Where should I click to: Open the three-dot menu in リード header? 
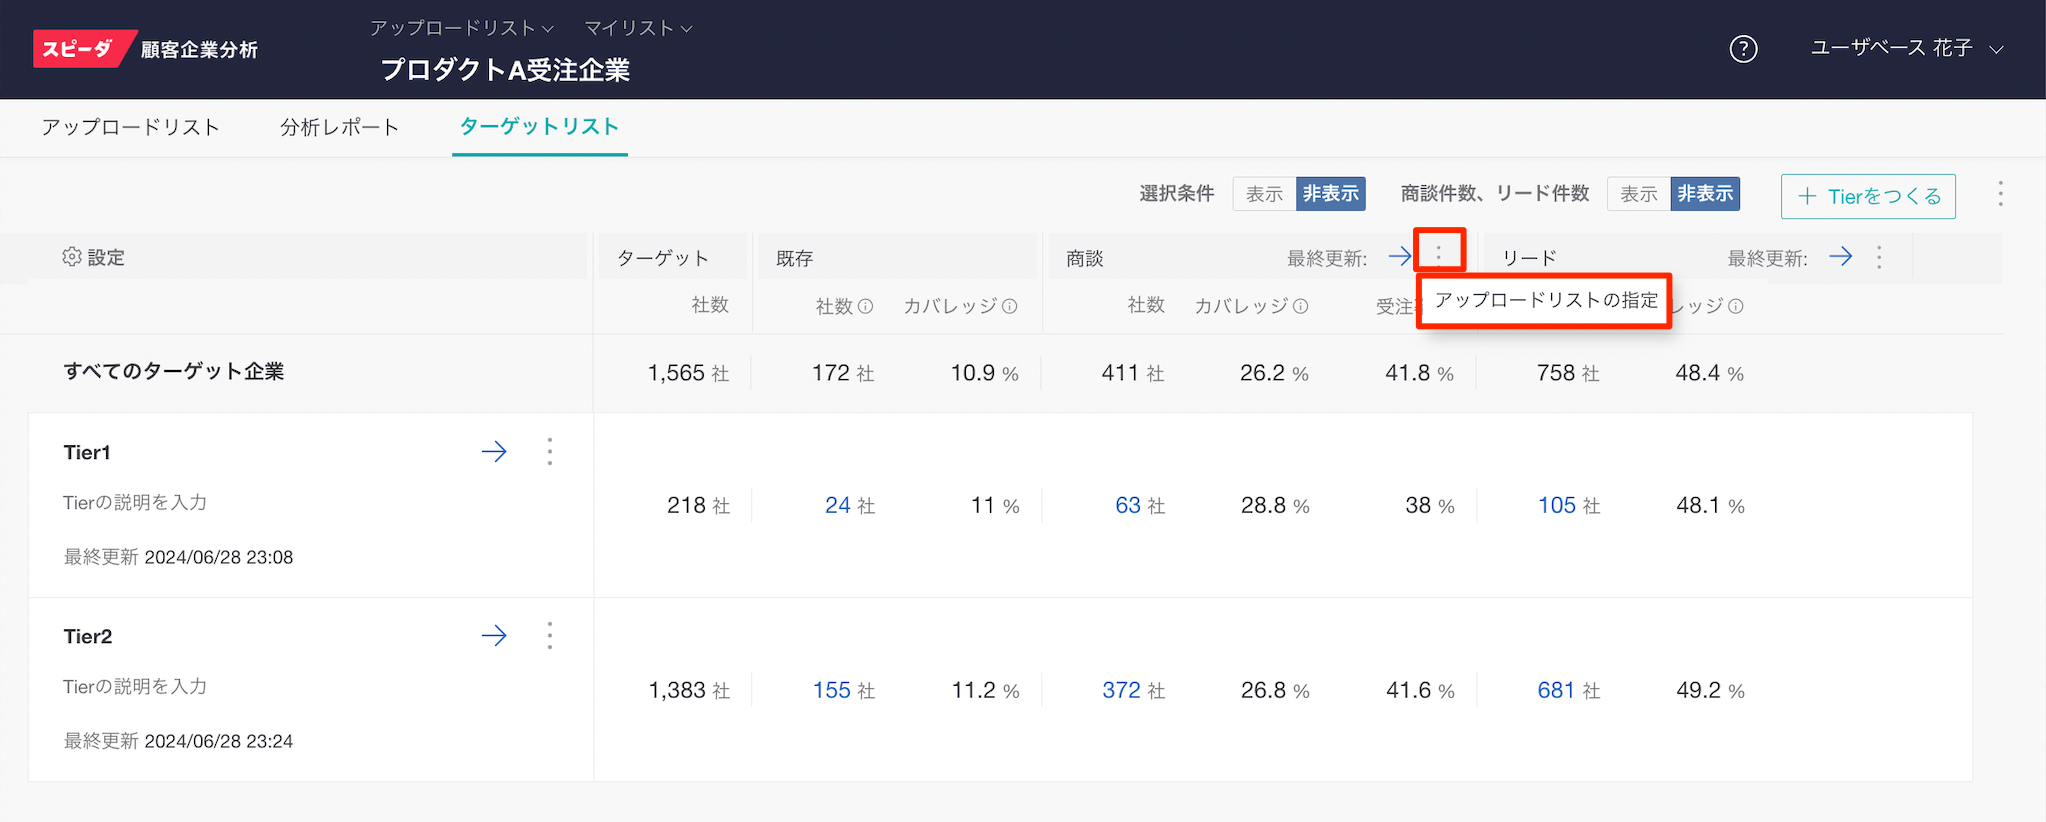click(x=1879, y=258)
